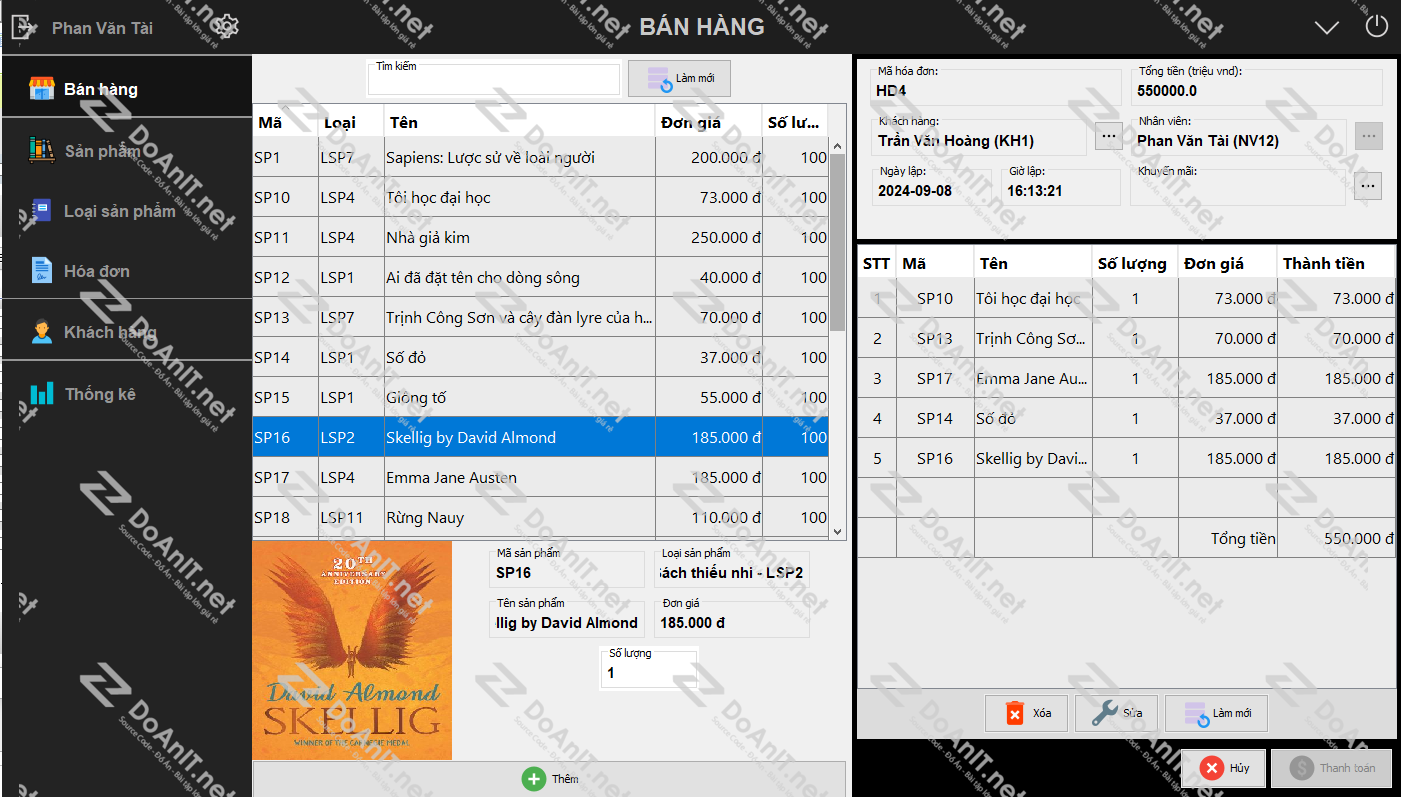The height and width of the screenshot is (797, 1401).
Task: Select the row 'Sapiens: Lược sử về loài người'
Action: tap(540, 157)
